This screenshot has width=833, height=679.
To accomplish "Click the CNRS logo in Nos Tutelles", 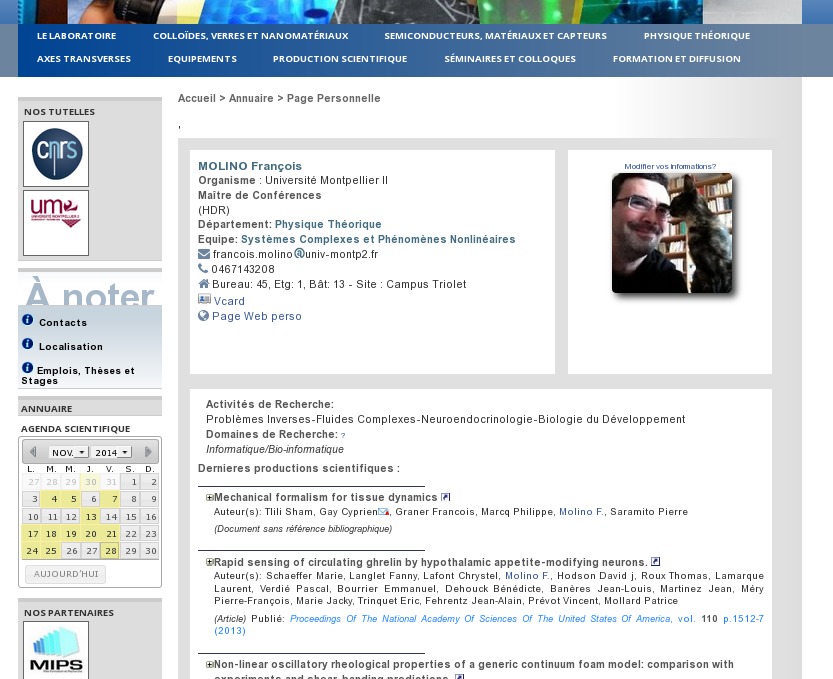I will coord(56,154).
